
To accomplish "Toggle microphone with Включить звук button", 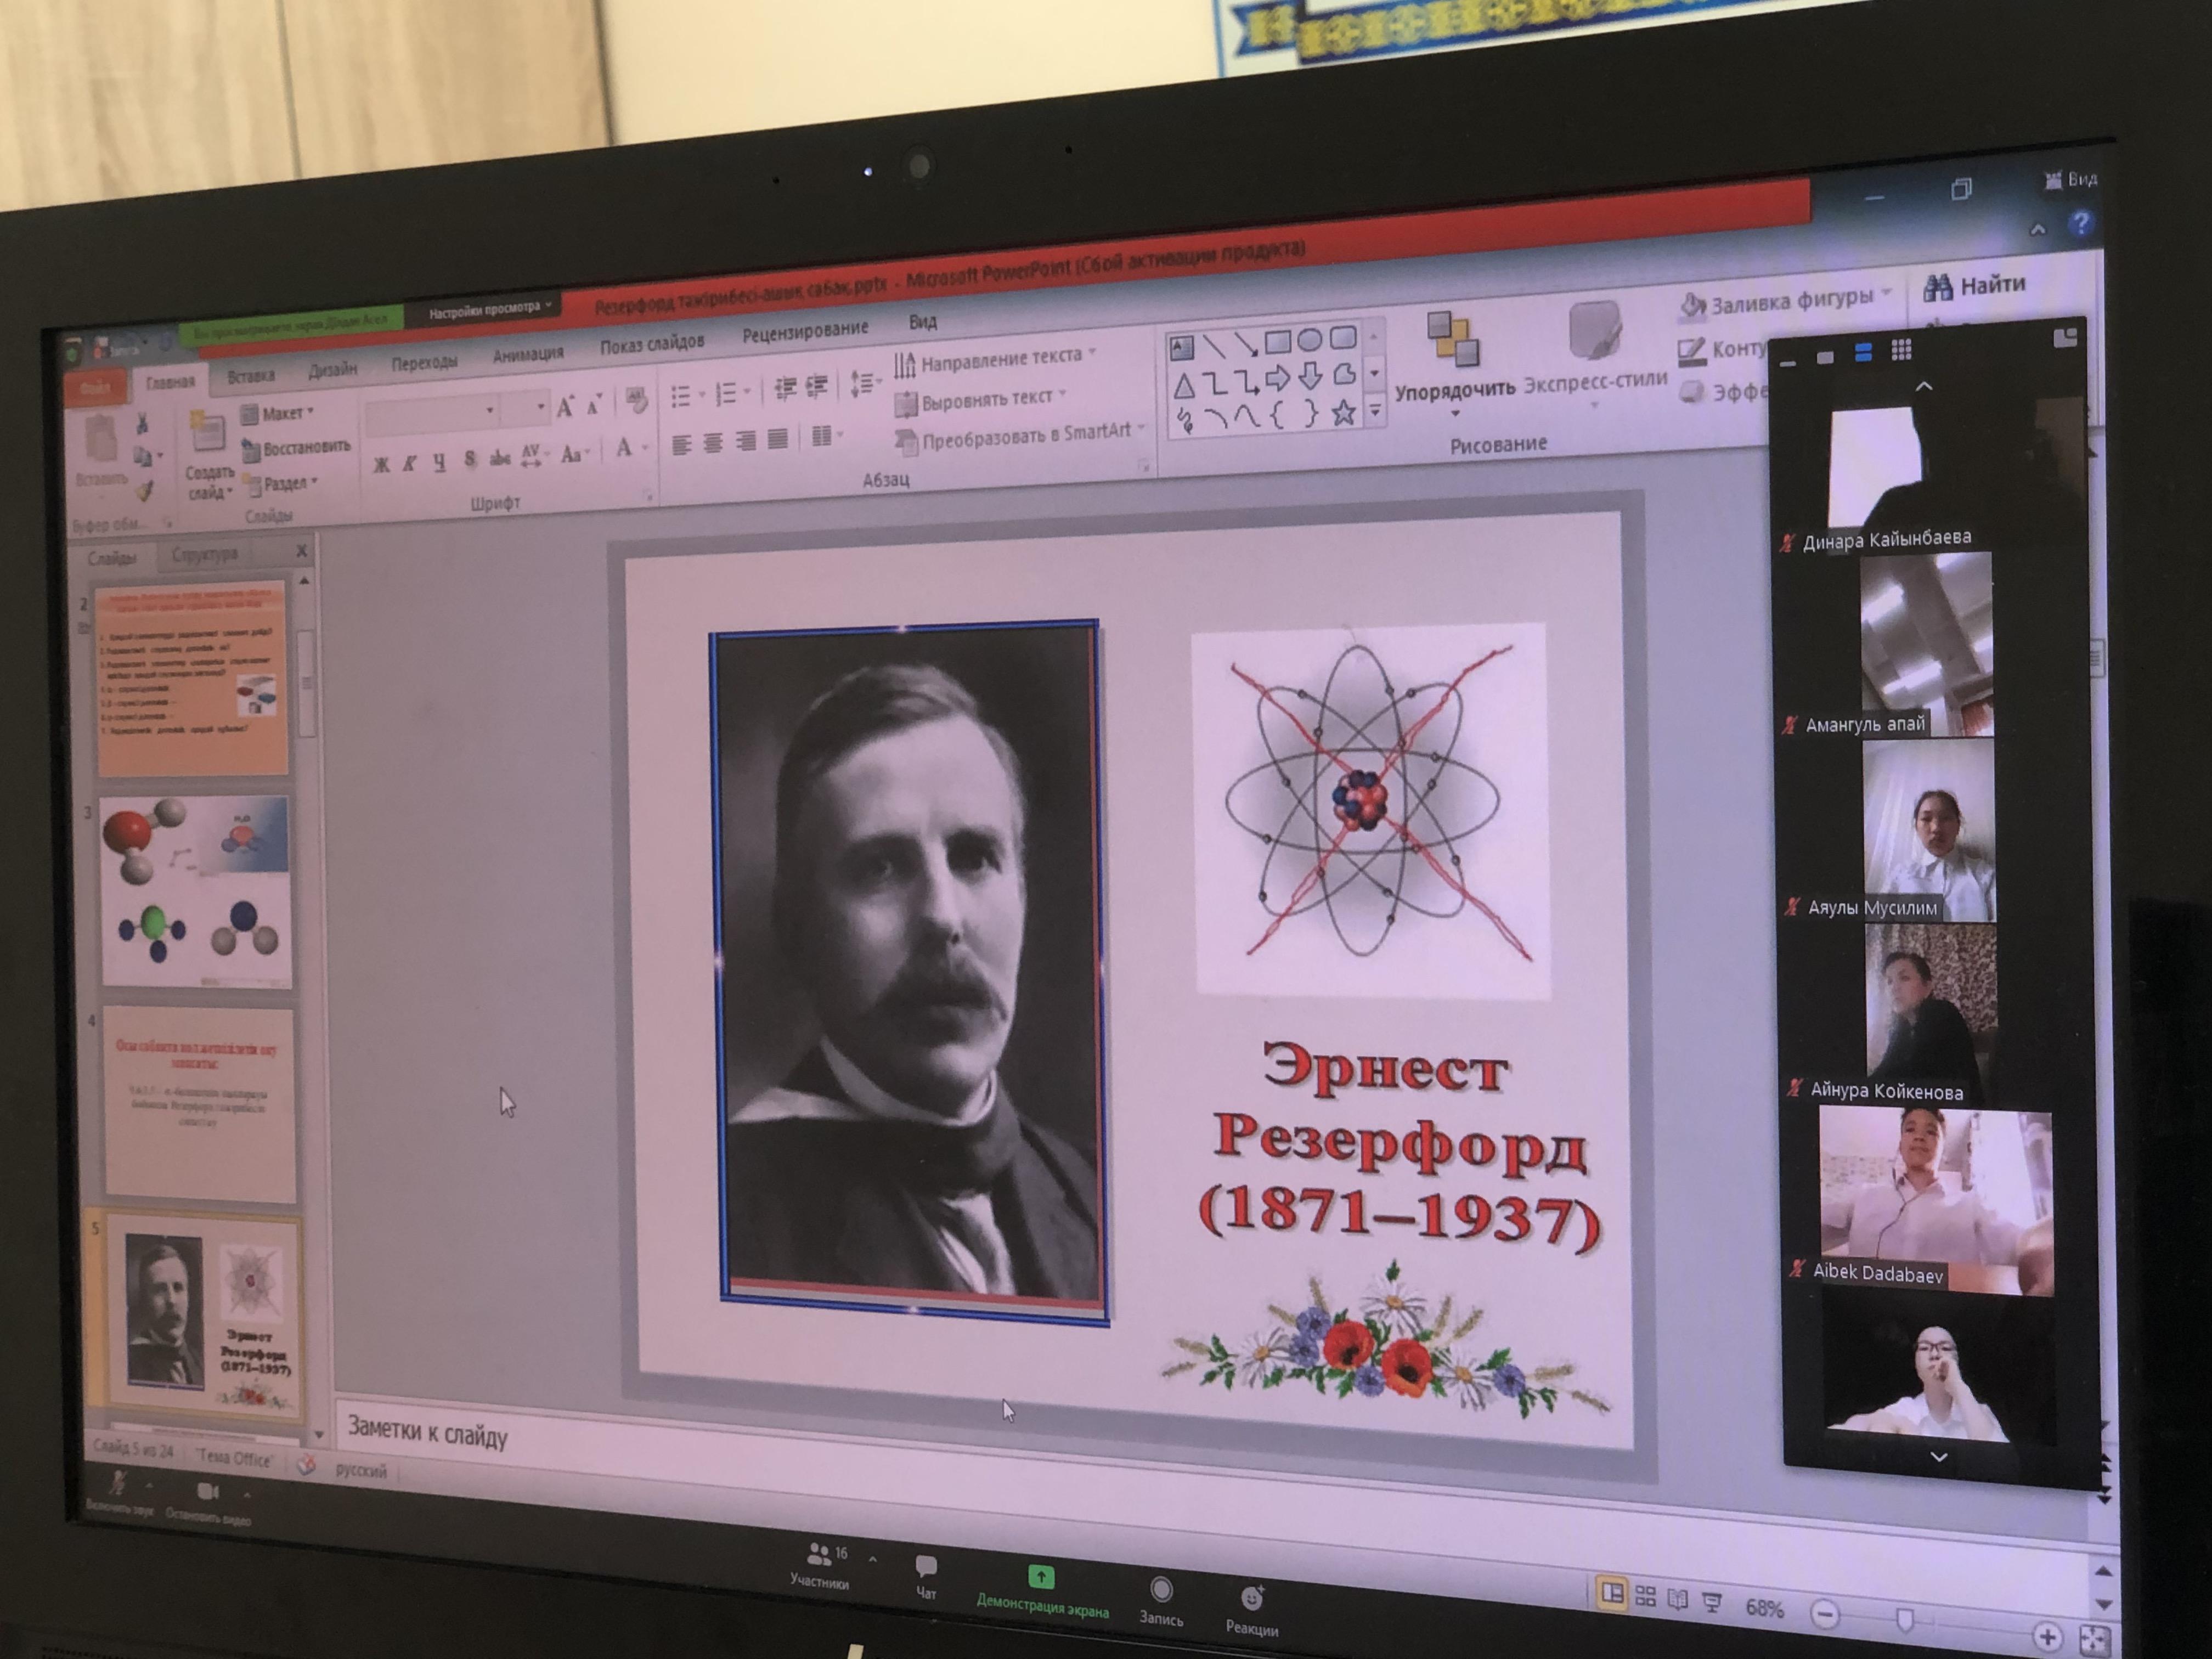I will (118, 1483).
